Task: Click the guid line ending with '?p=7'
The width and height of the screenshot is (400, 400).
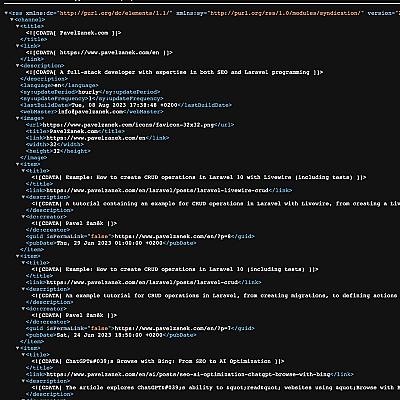Action: [140, 328]
